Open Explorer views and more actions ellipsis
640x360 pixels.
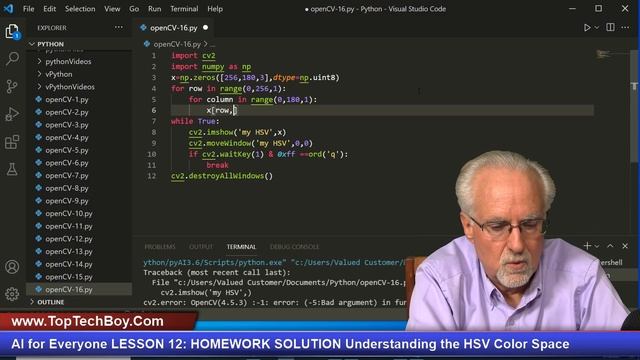pos(118,27)
